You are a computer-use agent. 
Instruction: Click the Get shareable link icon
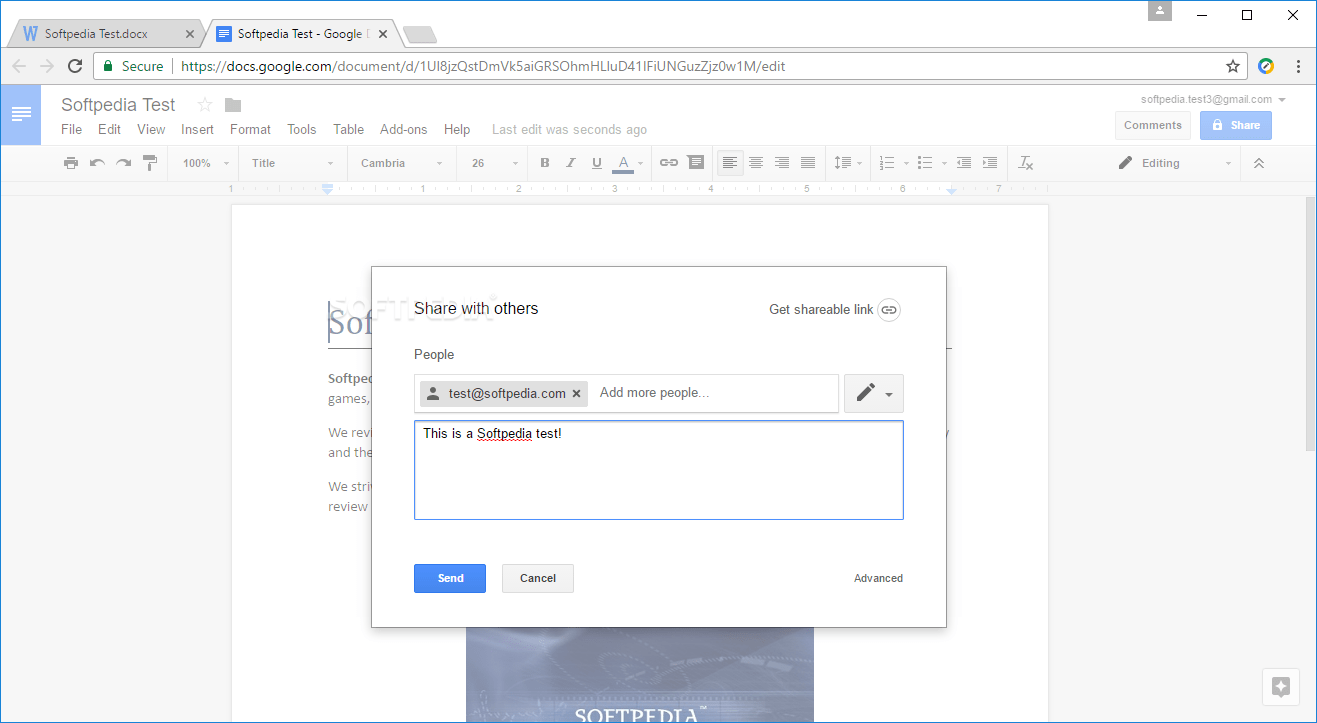[x=889, y=310]
